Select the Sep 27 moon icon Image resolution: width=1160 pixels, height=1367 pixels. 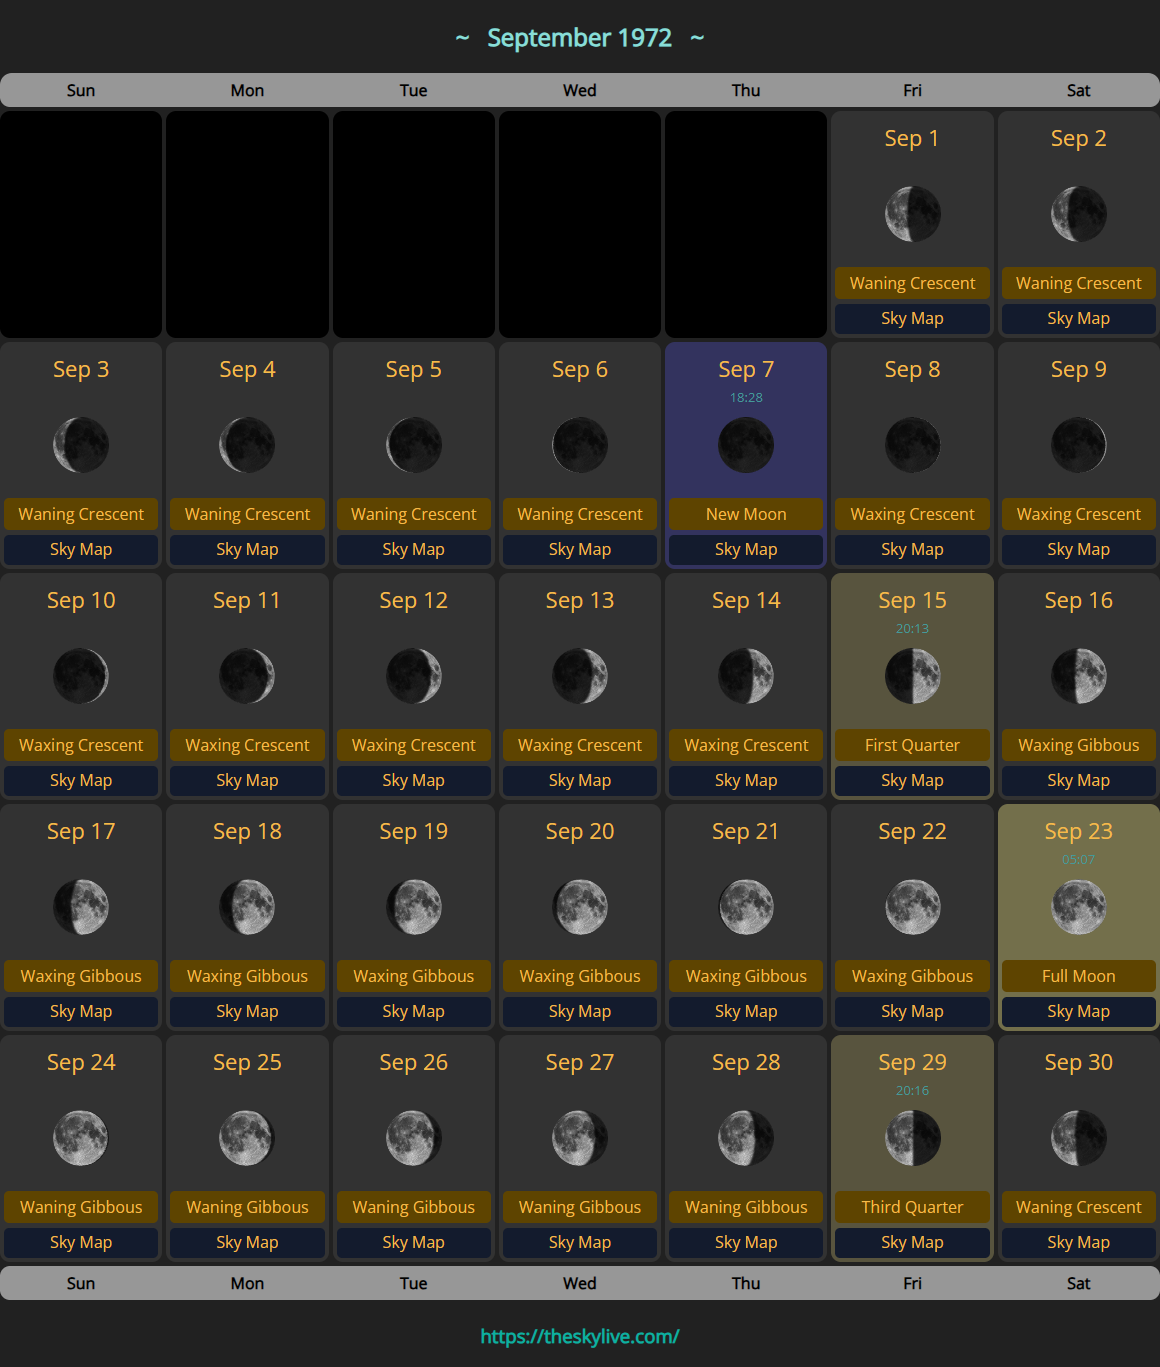(580, 1138)
